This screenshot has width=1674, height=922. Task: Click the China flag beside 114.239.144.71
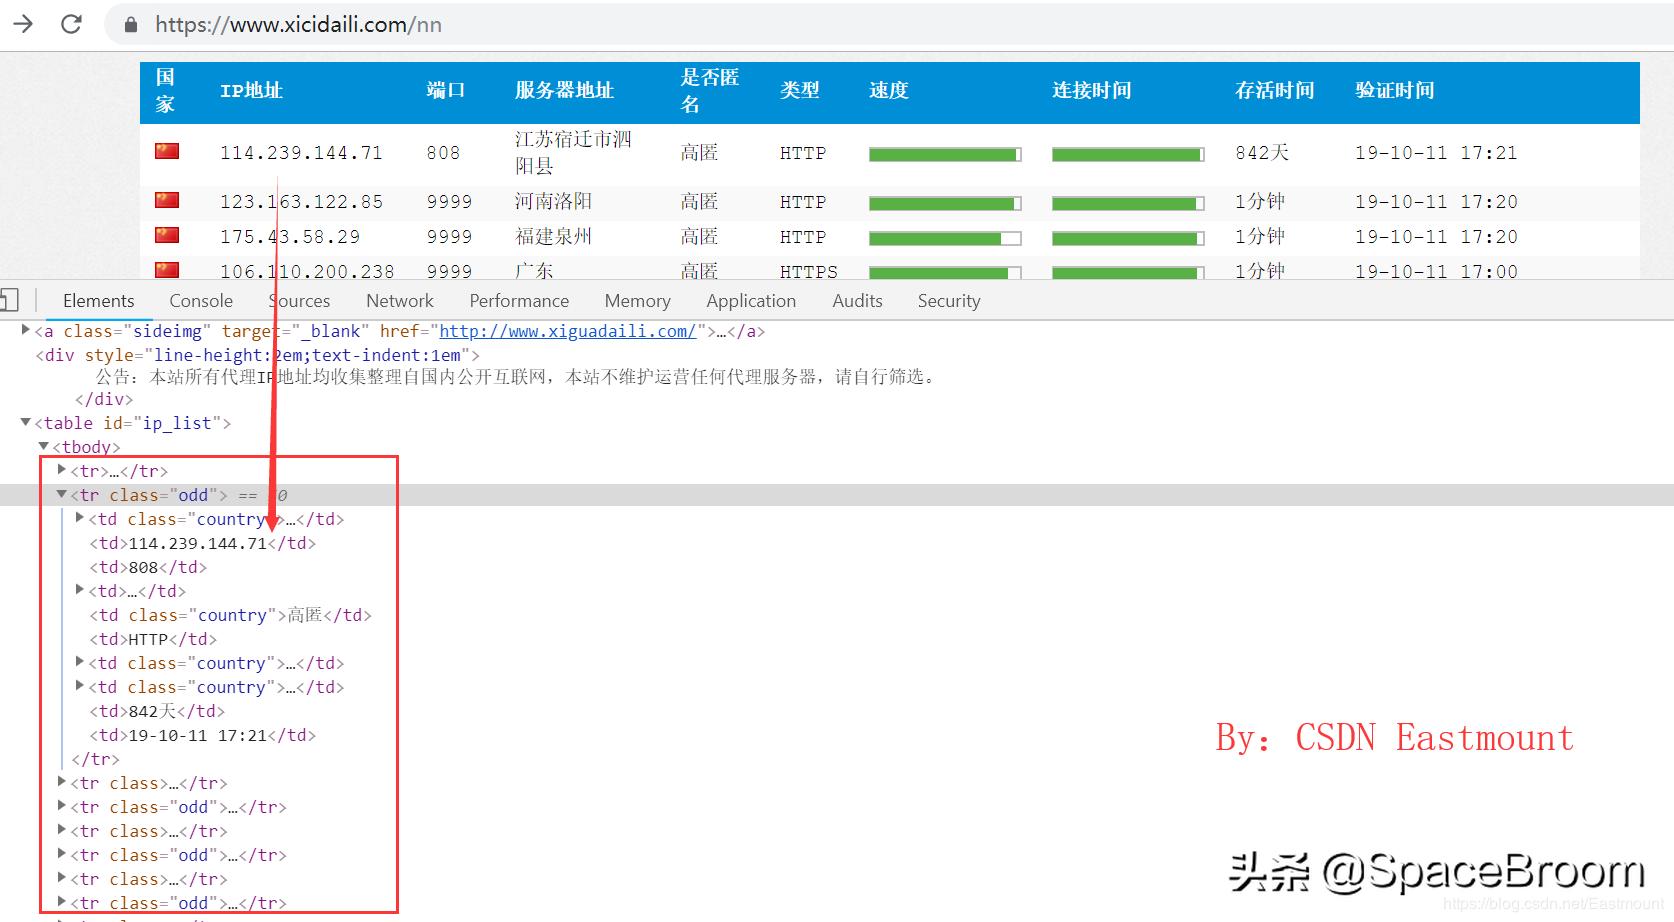click(166, 150)
